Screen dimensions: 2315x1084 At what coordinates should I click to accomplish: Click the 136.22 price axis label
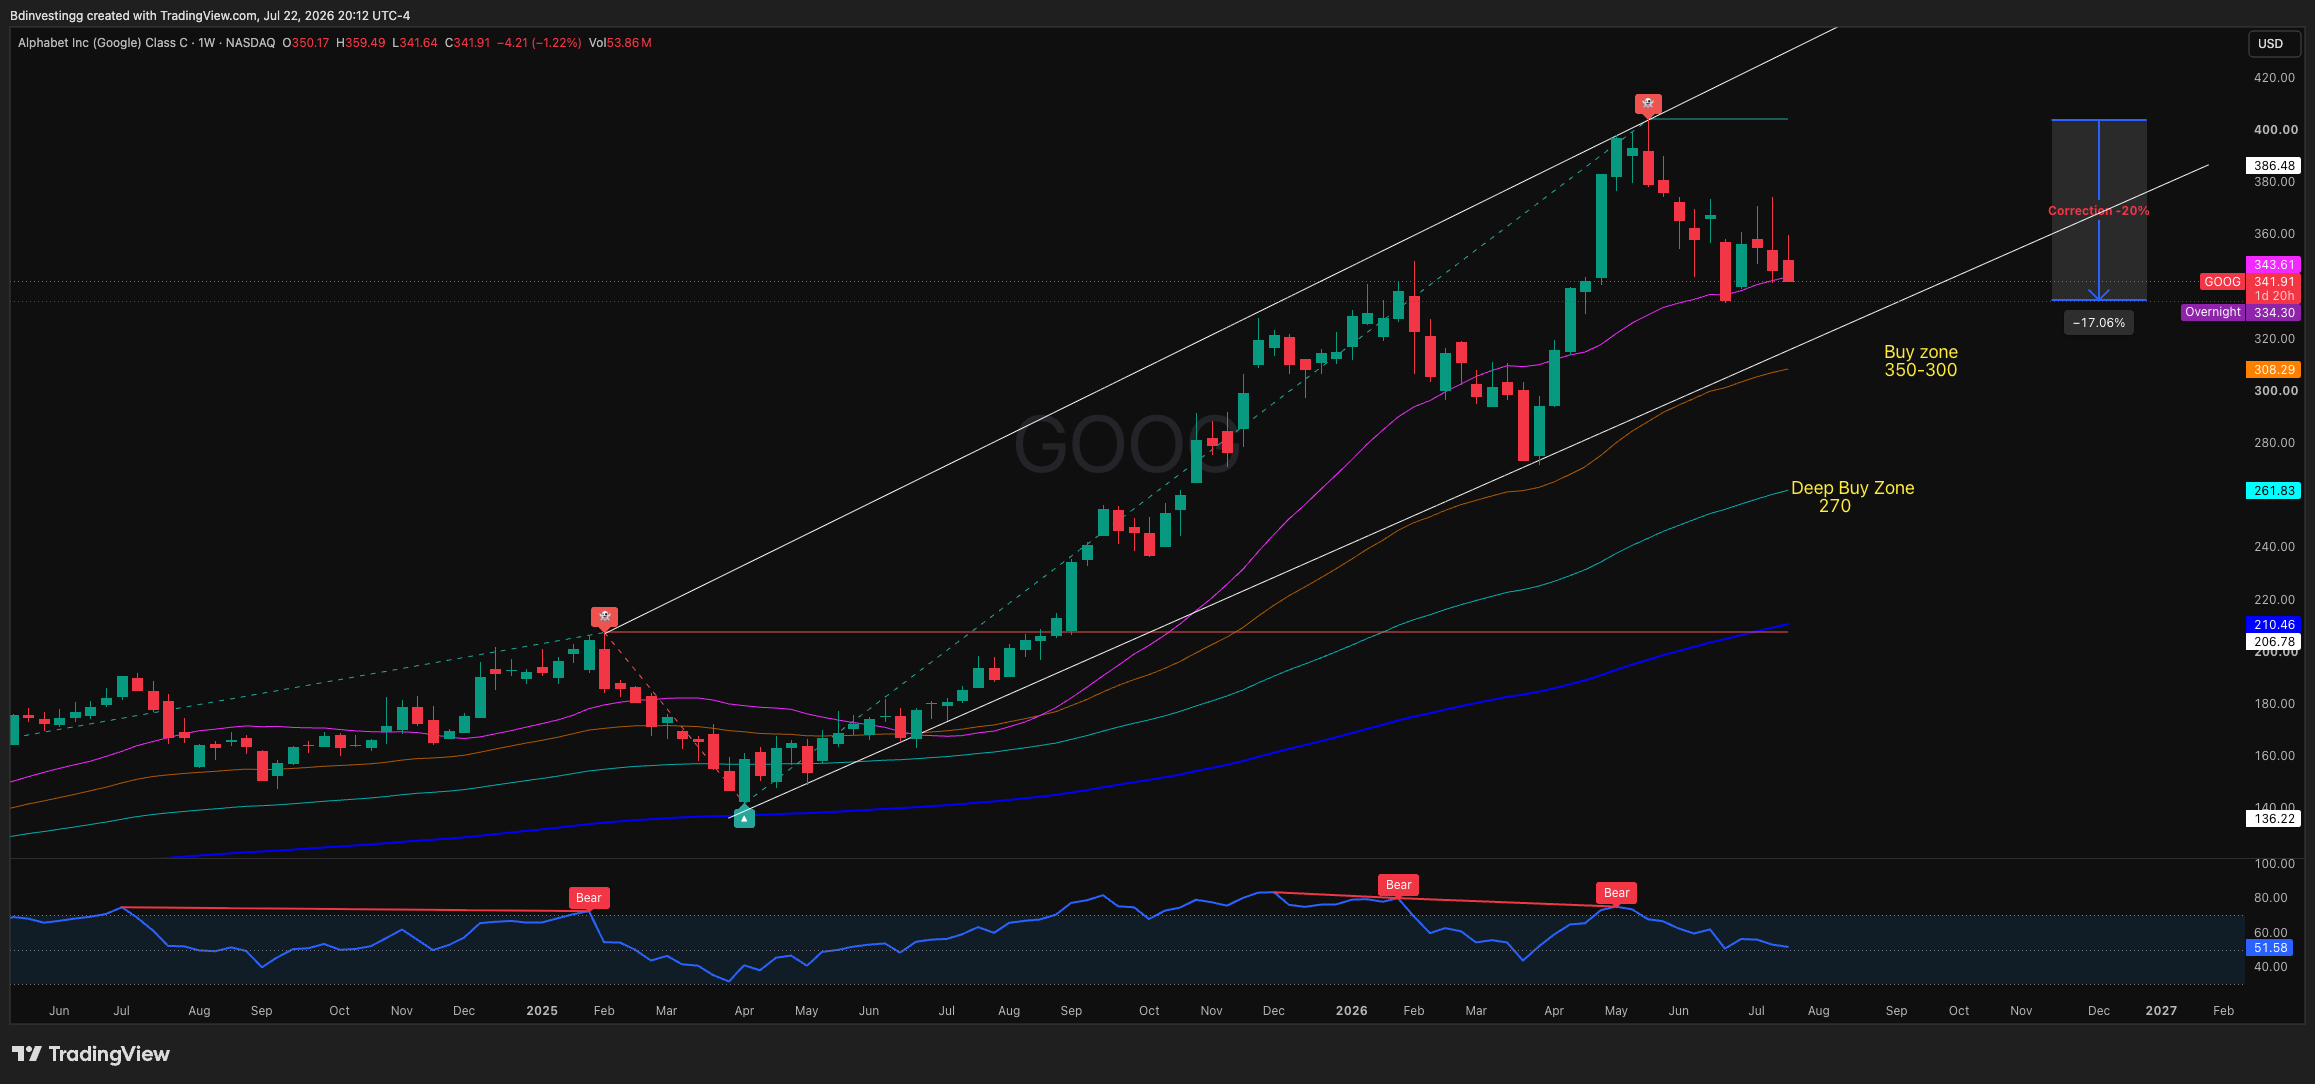[2274, 819]
